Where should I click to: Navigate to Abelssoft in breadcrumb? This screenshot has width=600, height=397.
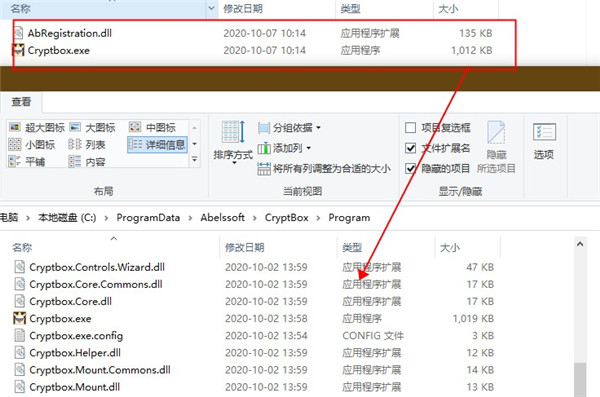[222, 218]
